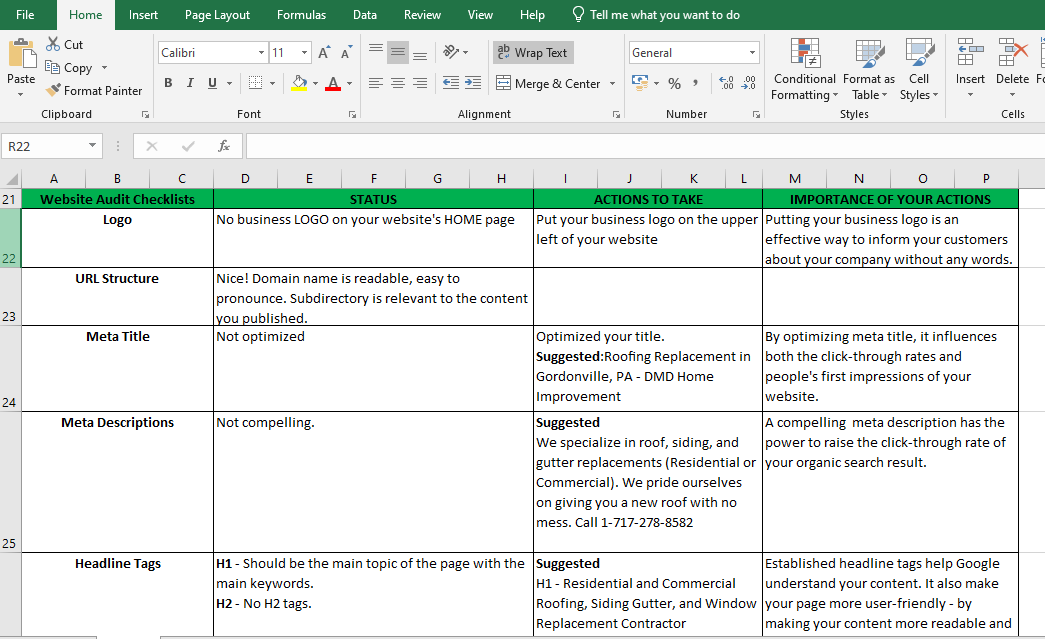Open the File tab
The width and height of the screenshot is (1045, 639).
pyautogui.click(x=25, y=15)
